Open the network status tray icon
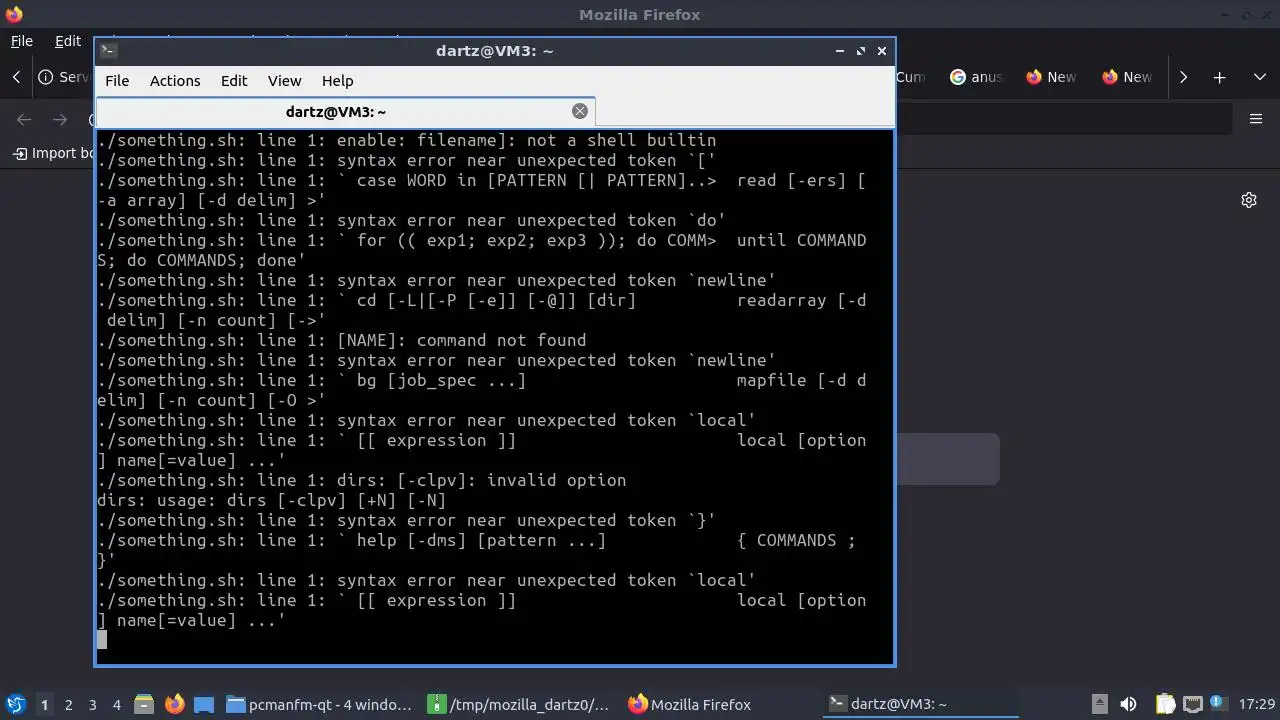 tap(1192, 704)
